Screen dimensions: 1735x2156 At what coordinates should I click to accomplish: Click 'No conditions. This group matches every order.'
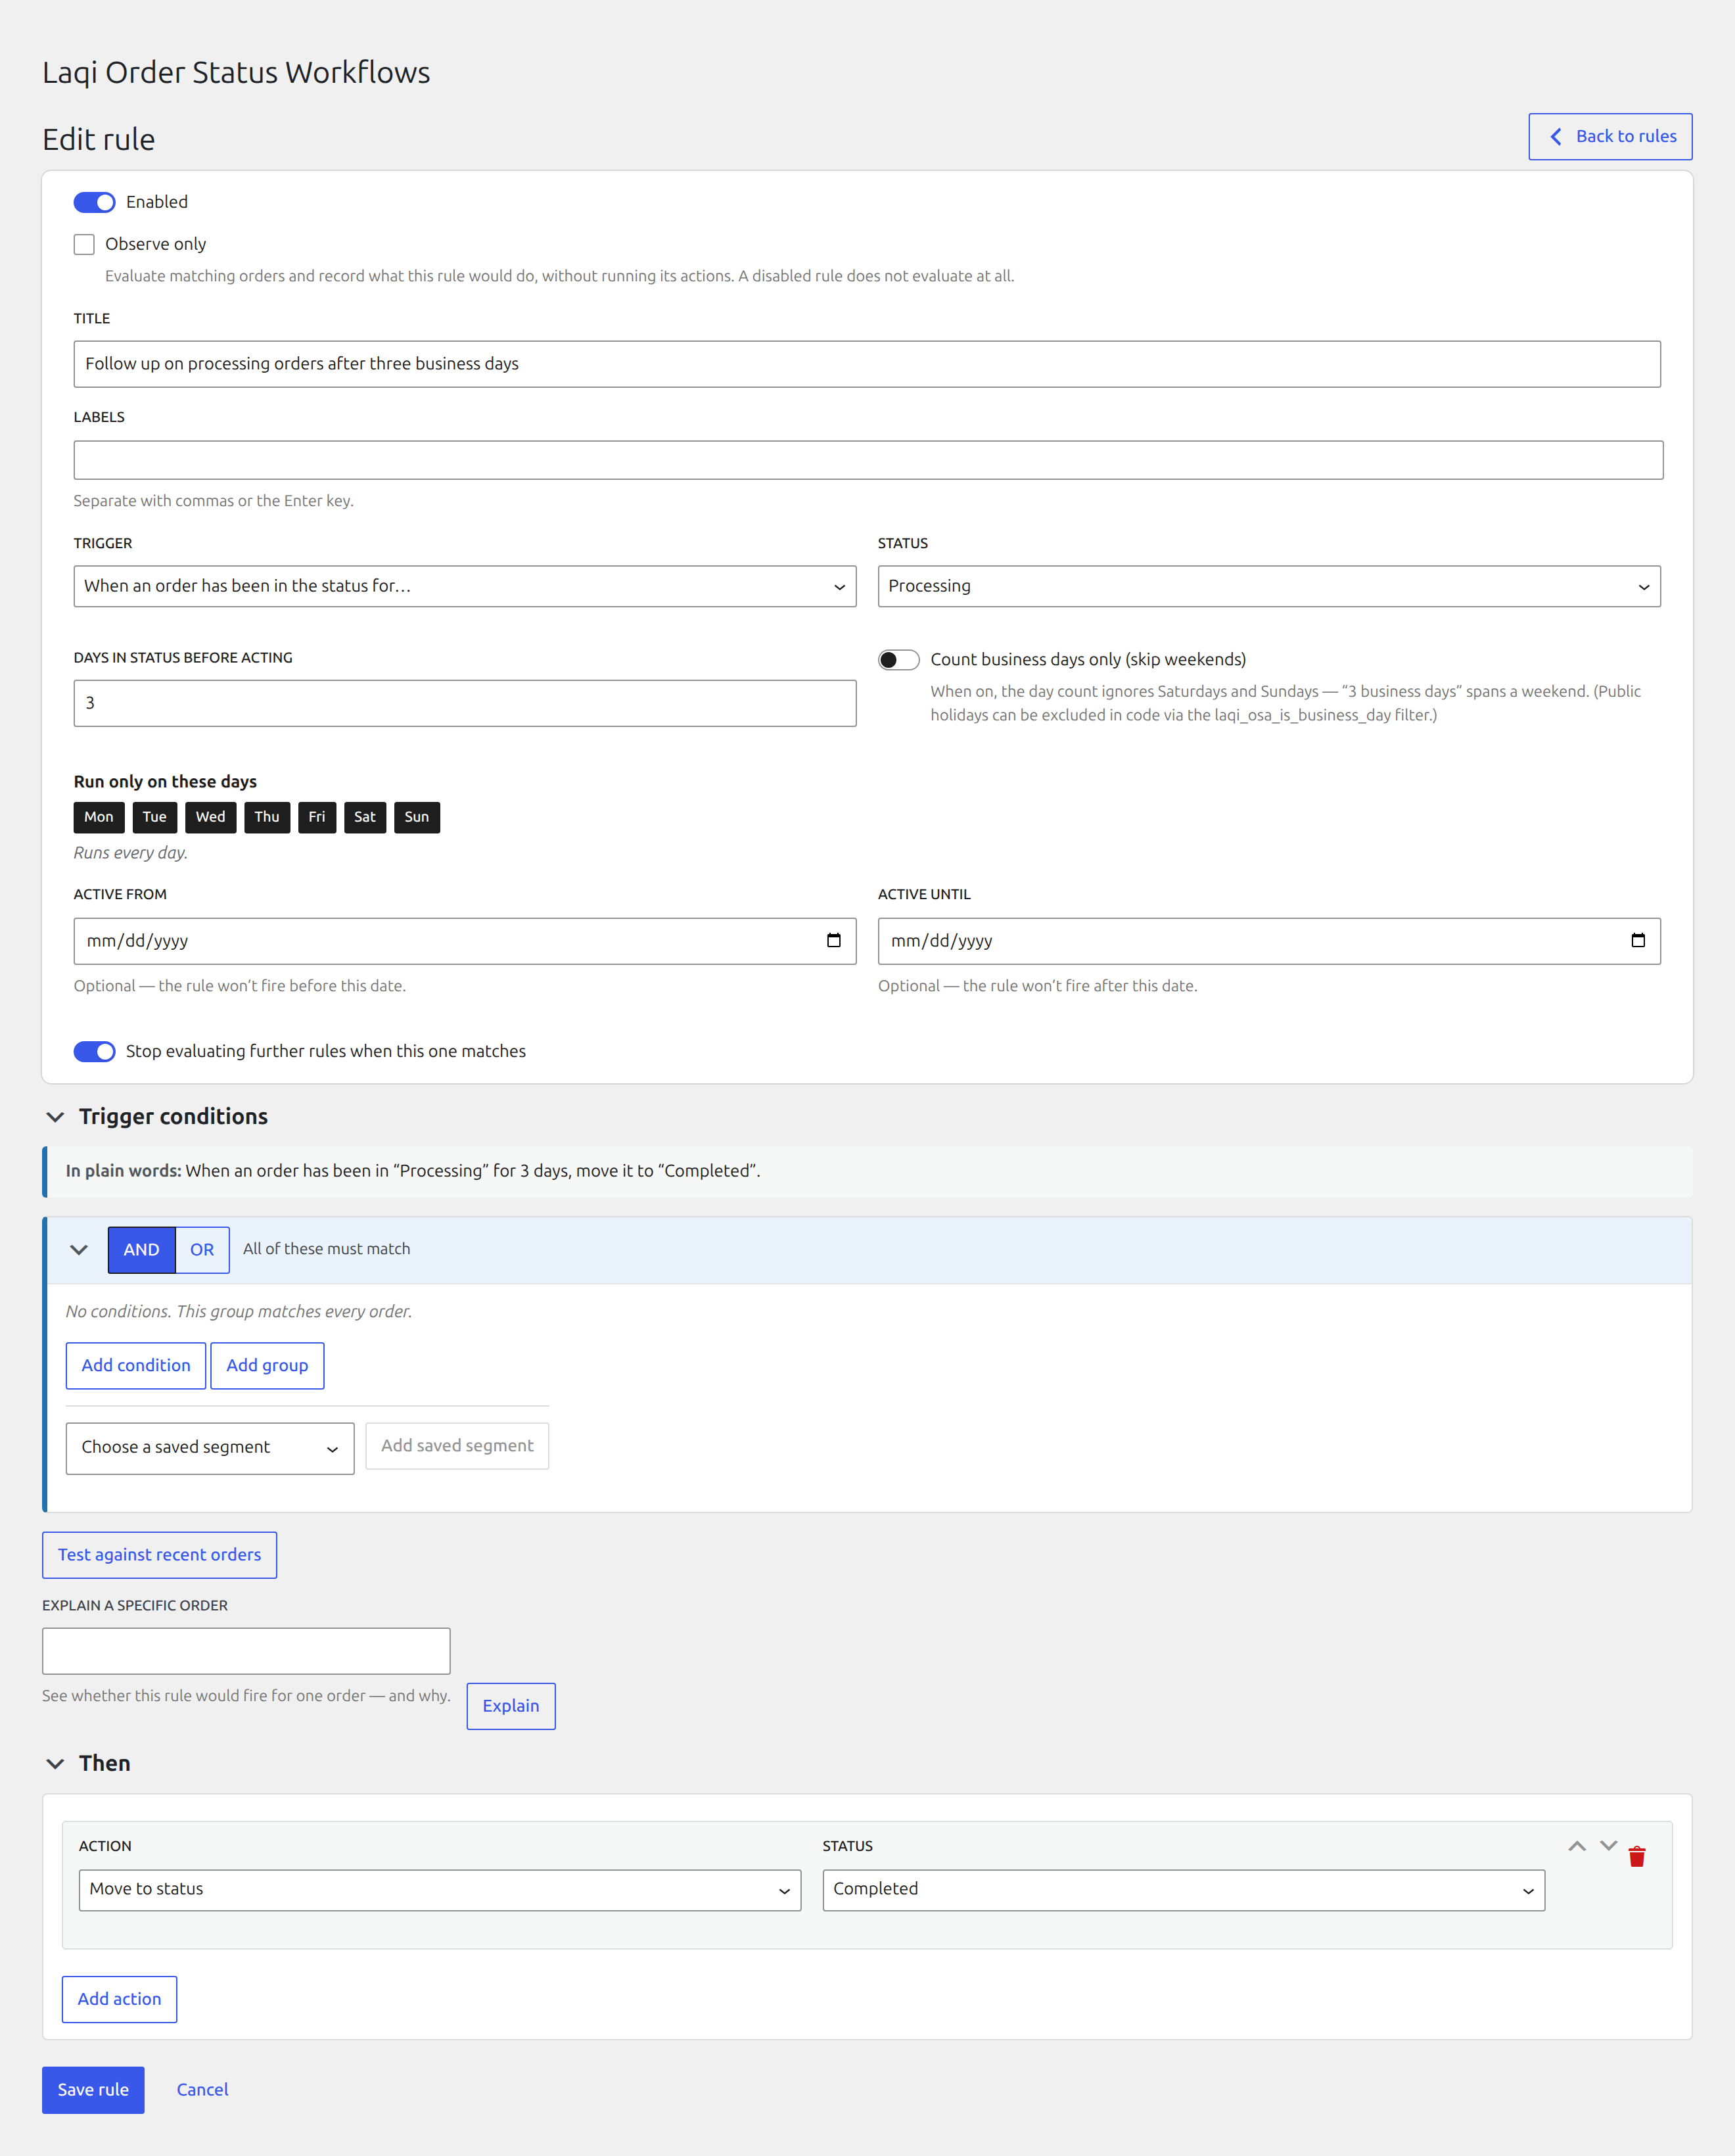tap(239, 1312)
